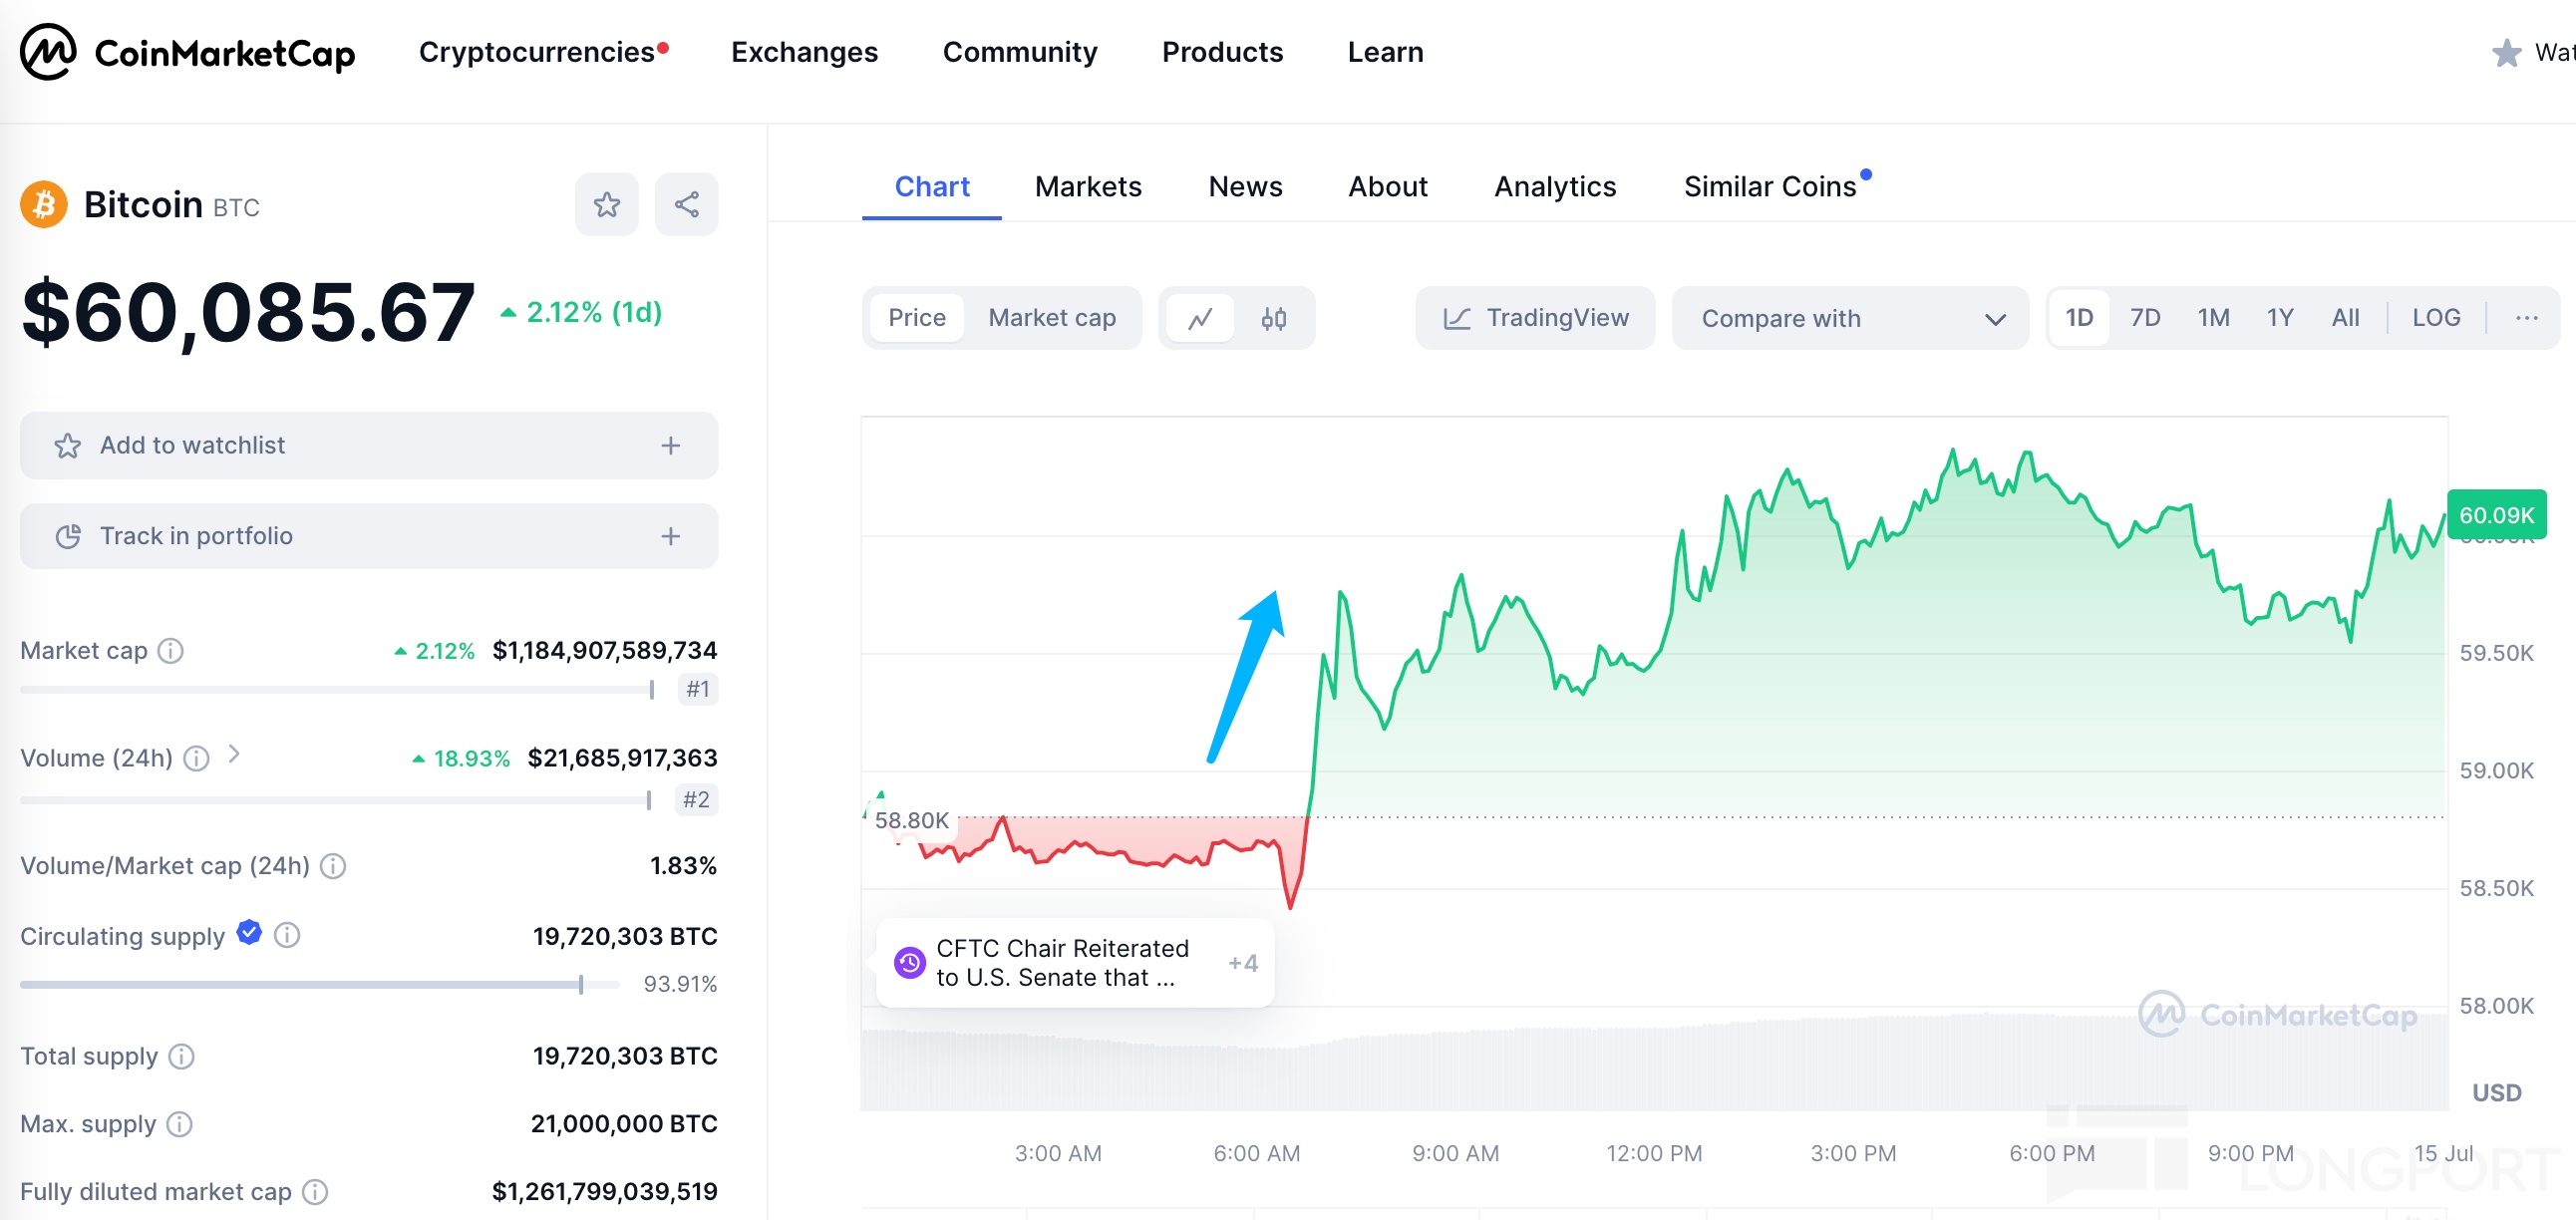
Task: Open the Products menu
Action: pos(1222,52)
